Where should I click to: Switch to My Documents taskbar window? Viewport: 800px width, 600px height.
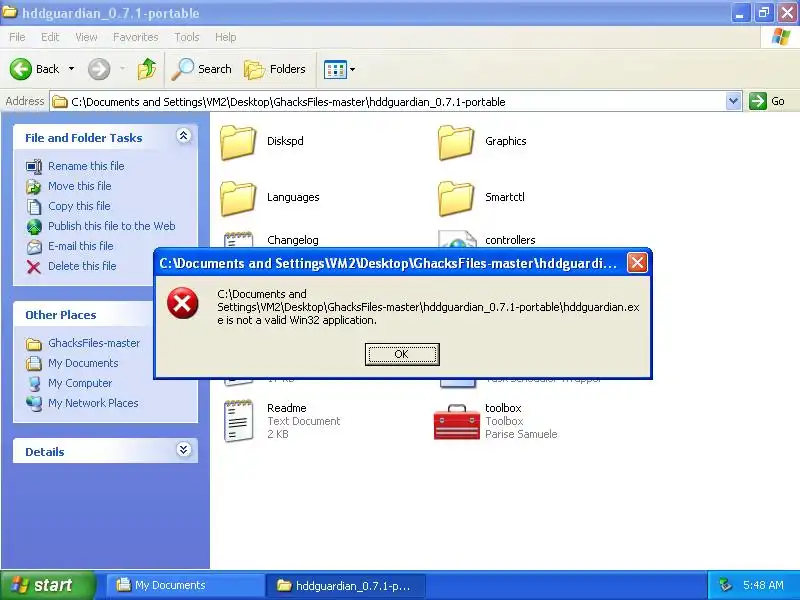(x=184, y=585)
